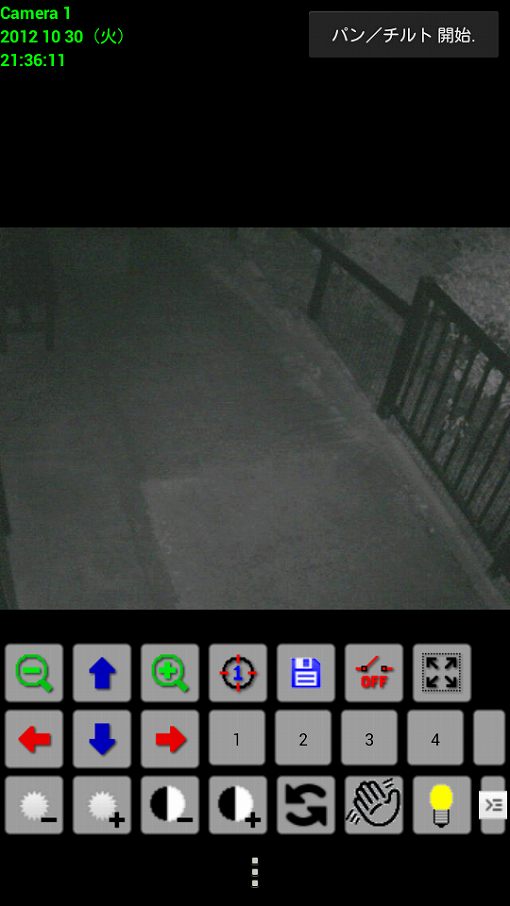Toggle the yellow light bulb
This screenshot has width=510, height=906.
(442, 805)
